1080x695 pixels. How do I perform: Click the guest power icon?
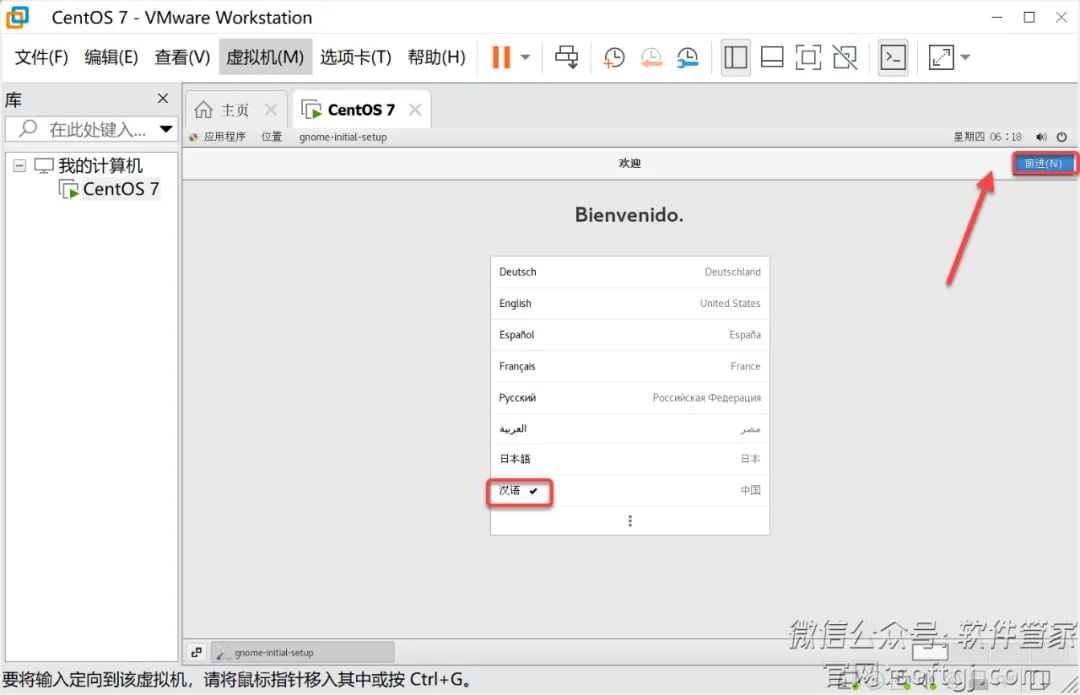[x=1061, y=136]
